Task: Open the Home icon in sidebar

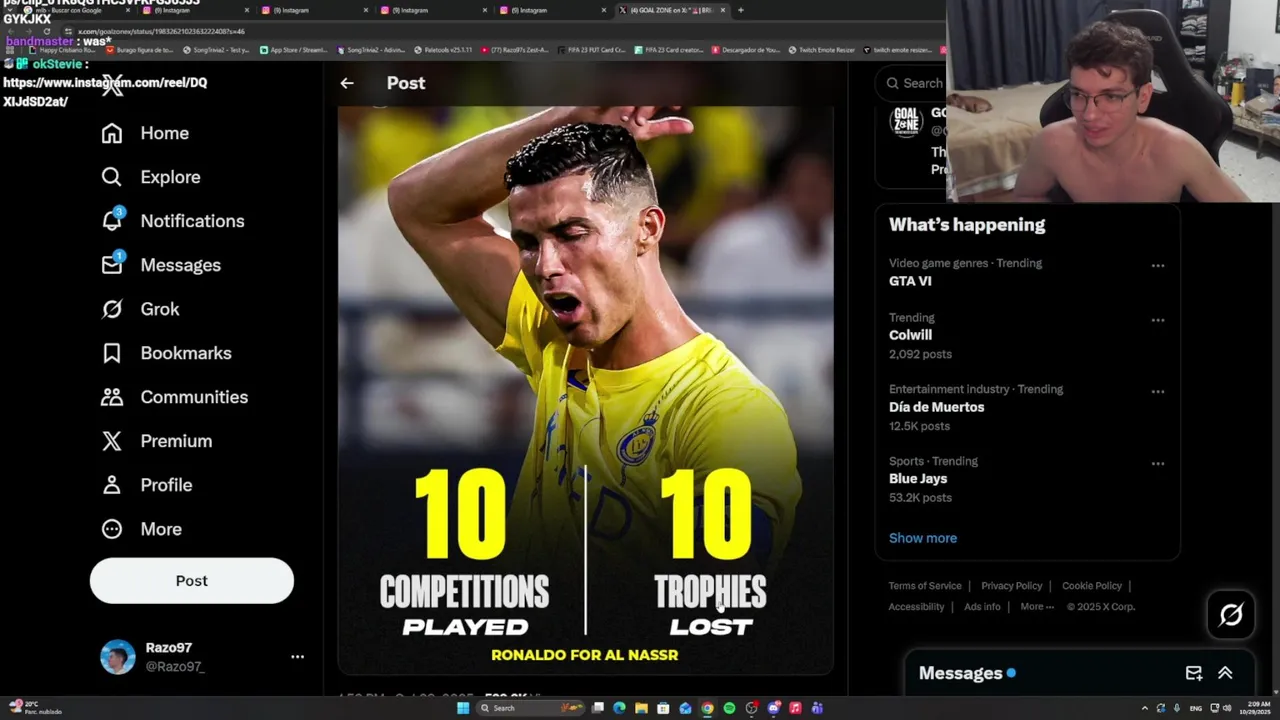Action: [x=112, y=133]
